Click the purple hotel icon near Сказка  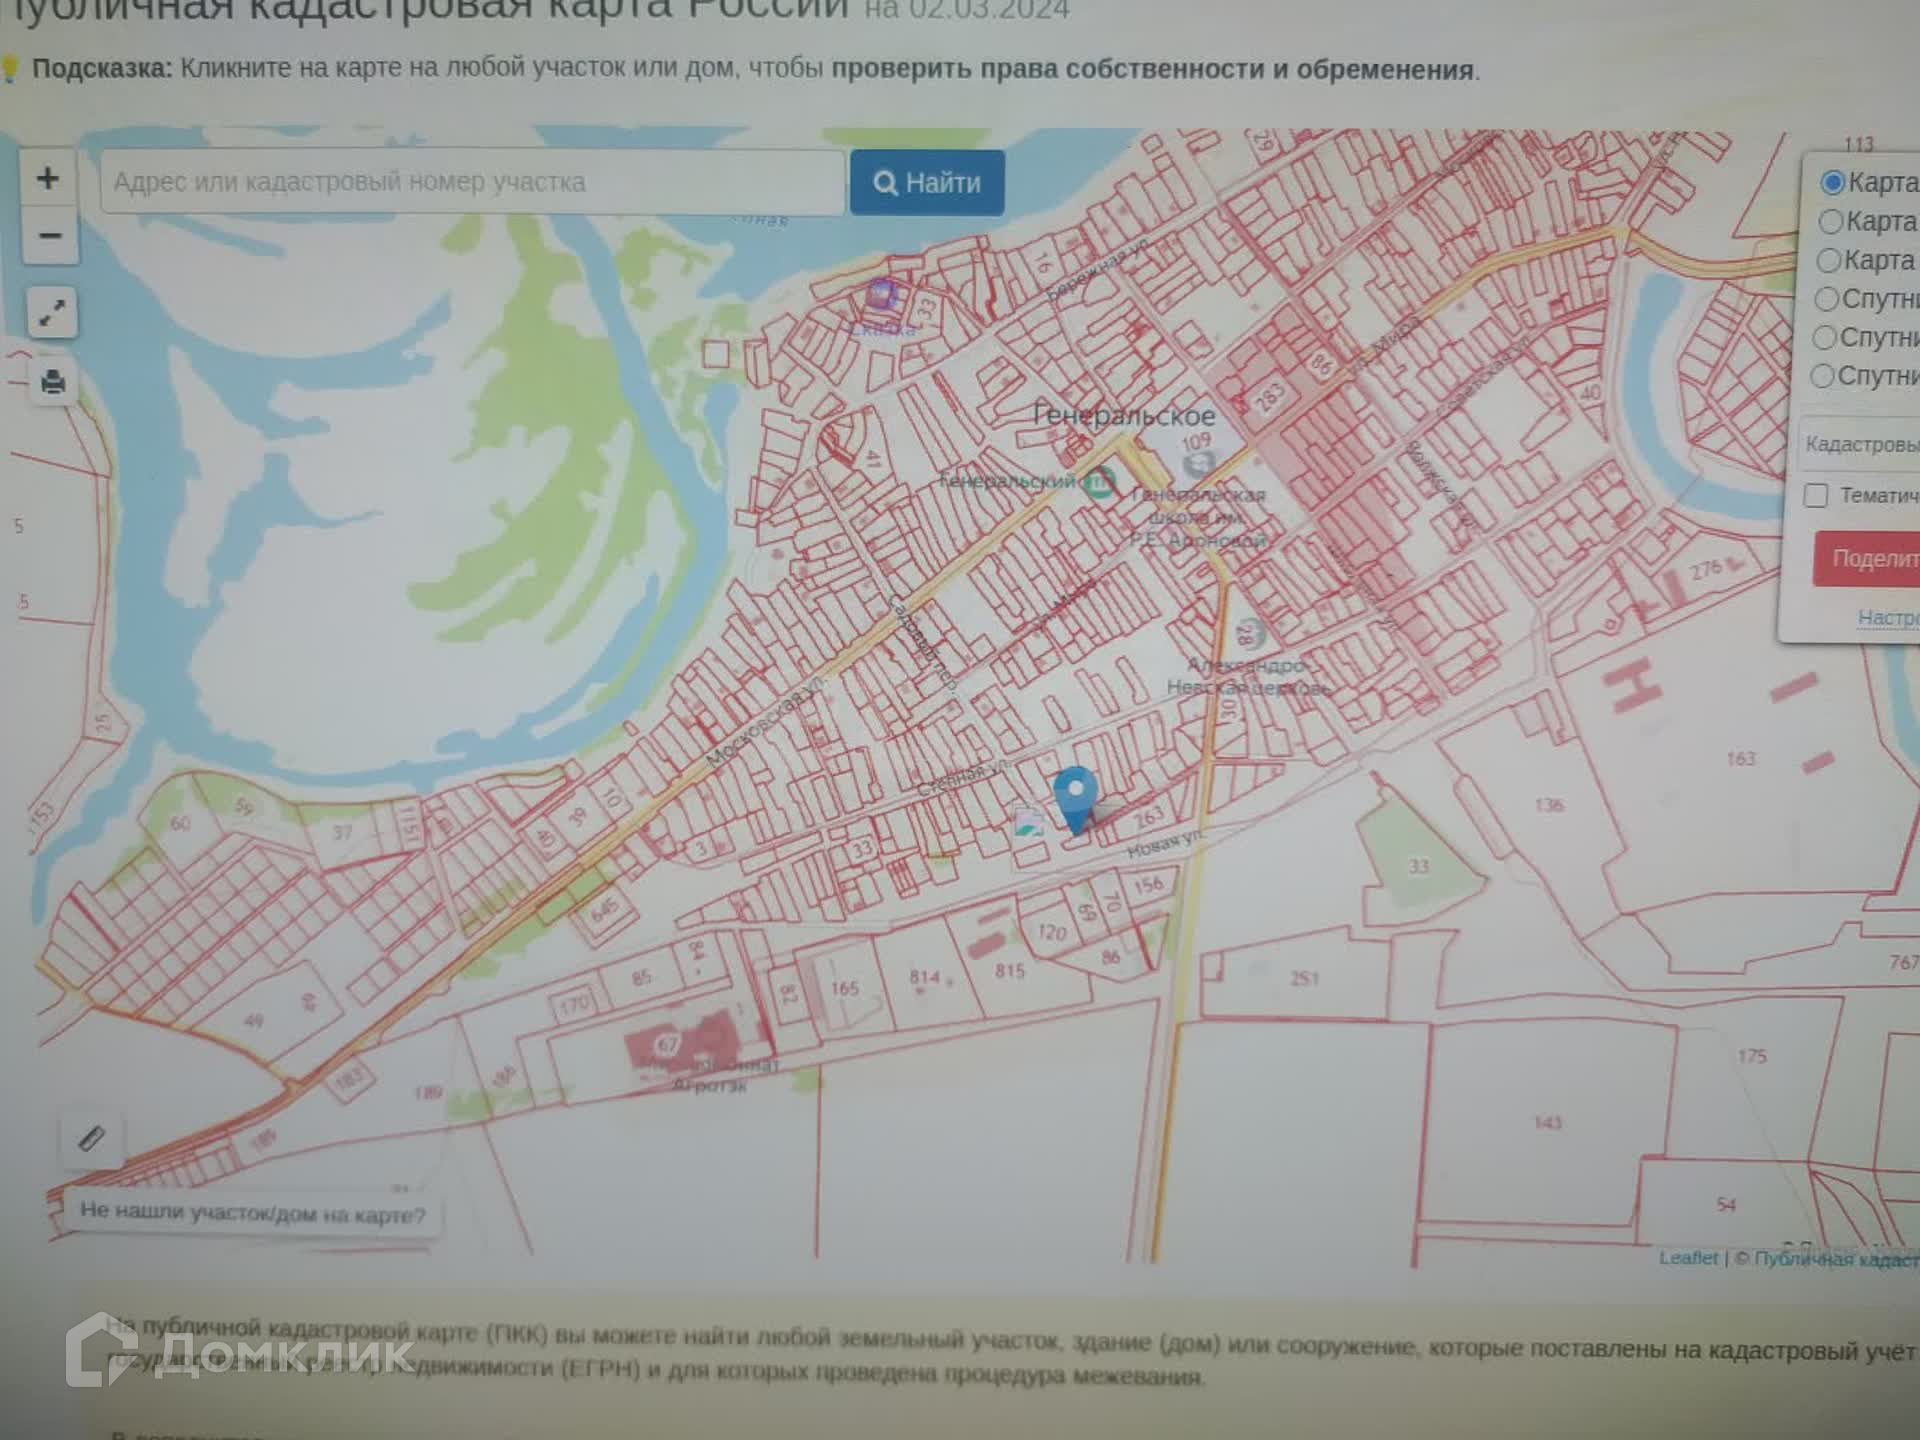881,295
